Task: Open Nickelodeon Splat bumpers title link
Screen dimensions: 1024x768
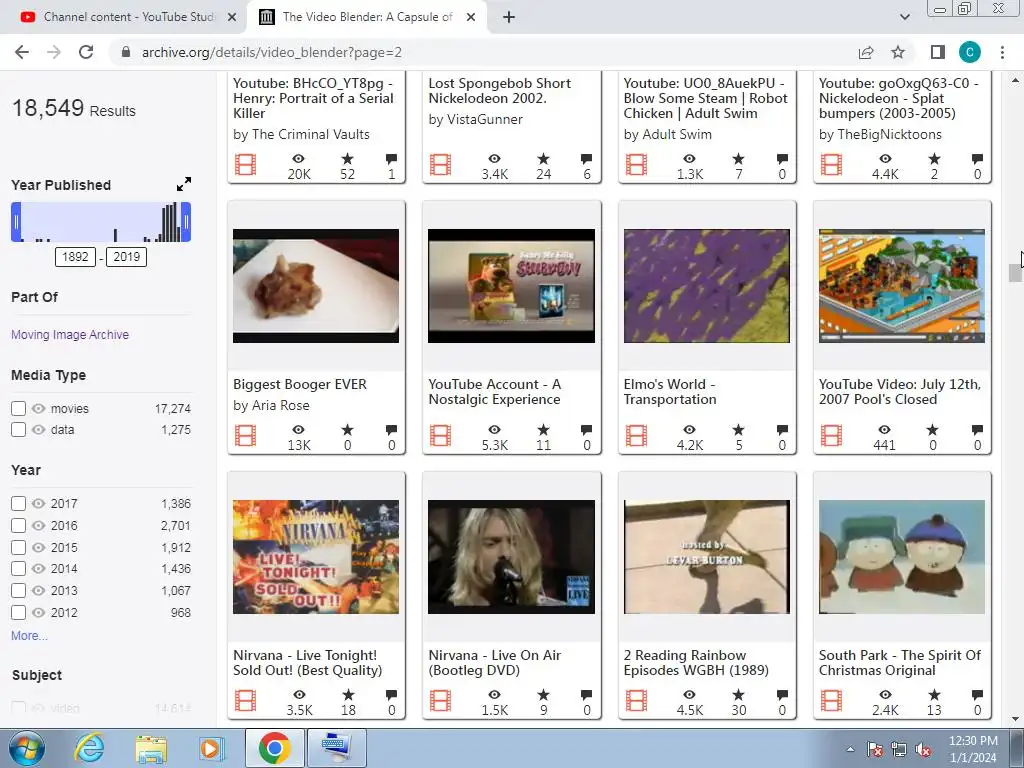Action: click(899, 98)
